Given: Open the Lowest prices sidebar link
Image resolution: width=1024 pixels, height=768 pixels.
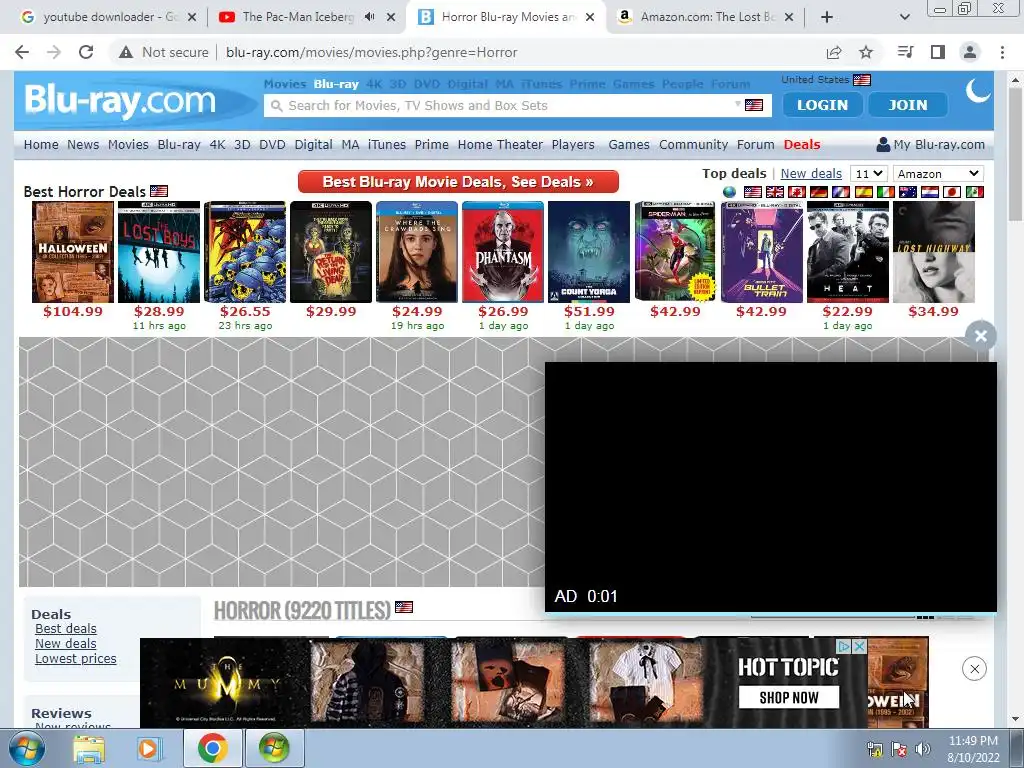Looking at the screenshot, I should click(x=76, y=658).
